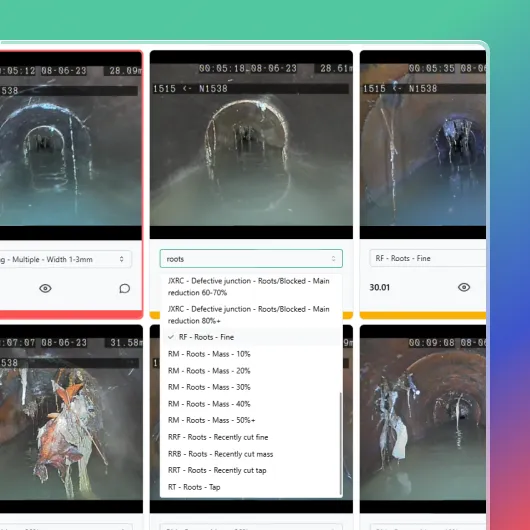Toggle eye icon next to 30.01 value
The image size is (530, 530).
coord(464,287)
